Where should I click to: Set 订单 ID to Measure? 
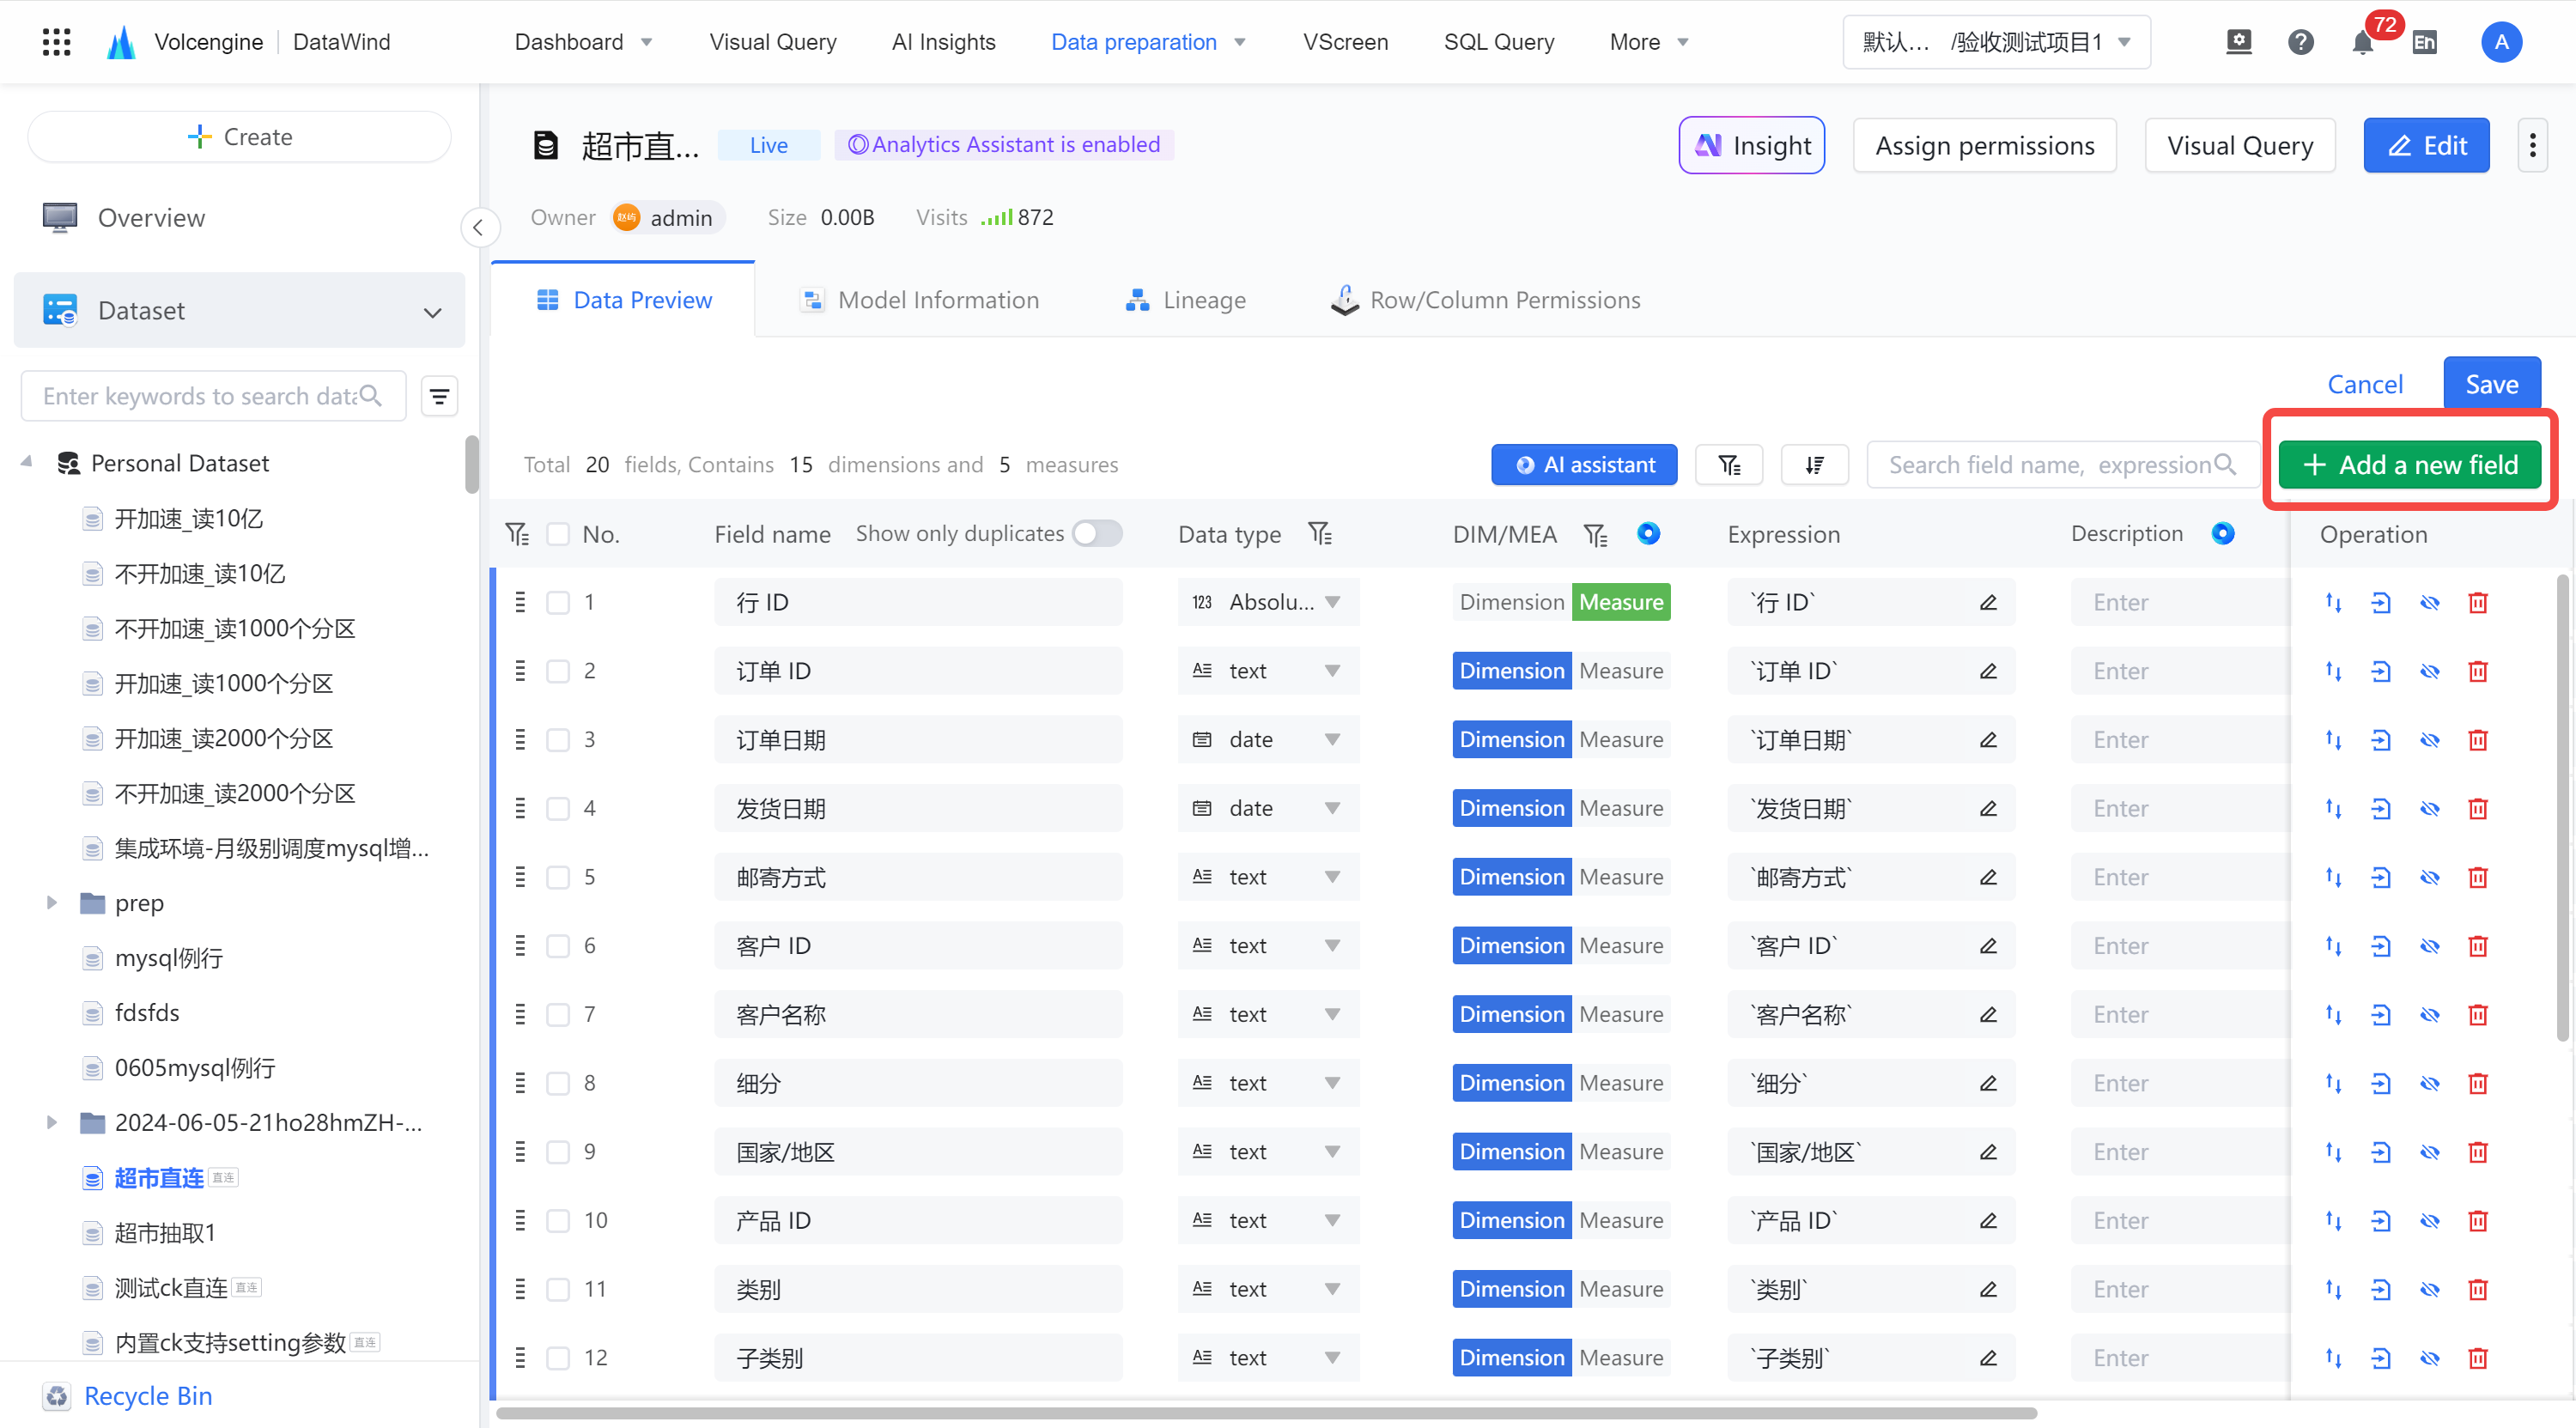[1621, 671]
